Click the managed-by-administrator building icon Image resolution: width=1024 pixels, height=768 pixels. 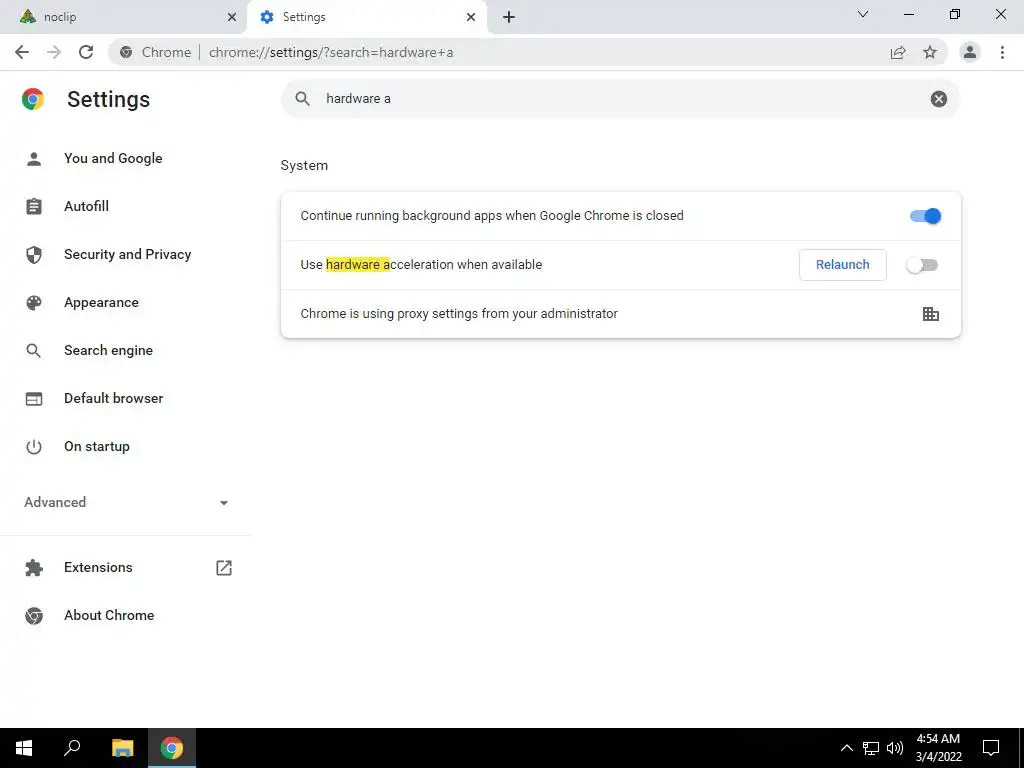pyautogui.click(x=931, y=314)
